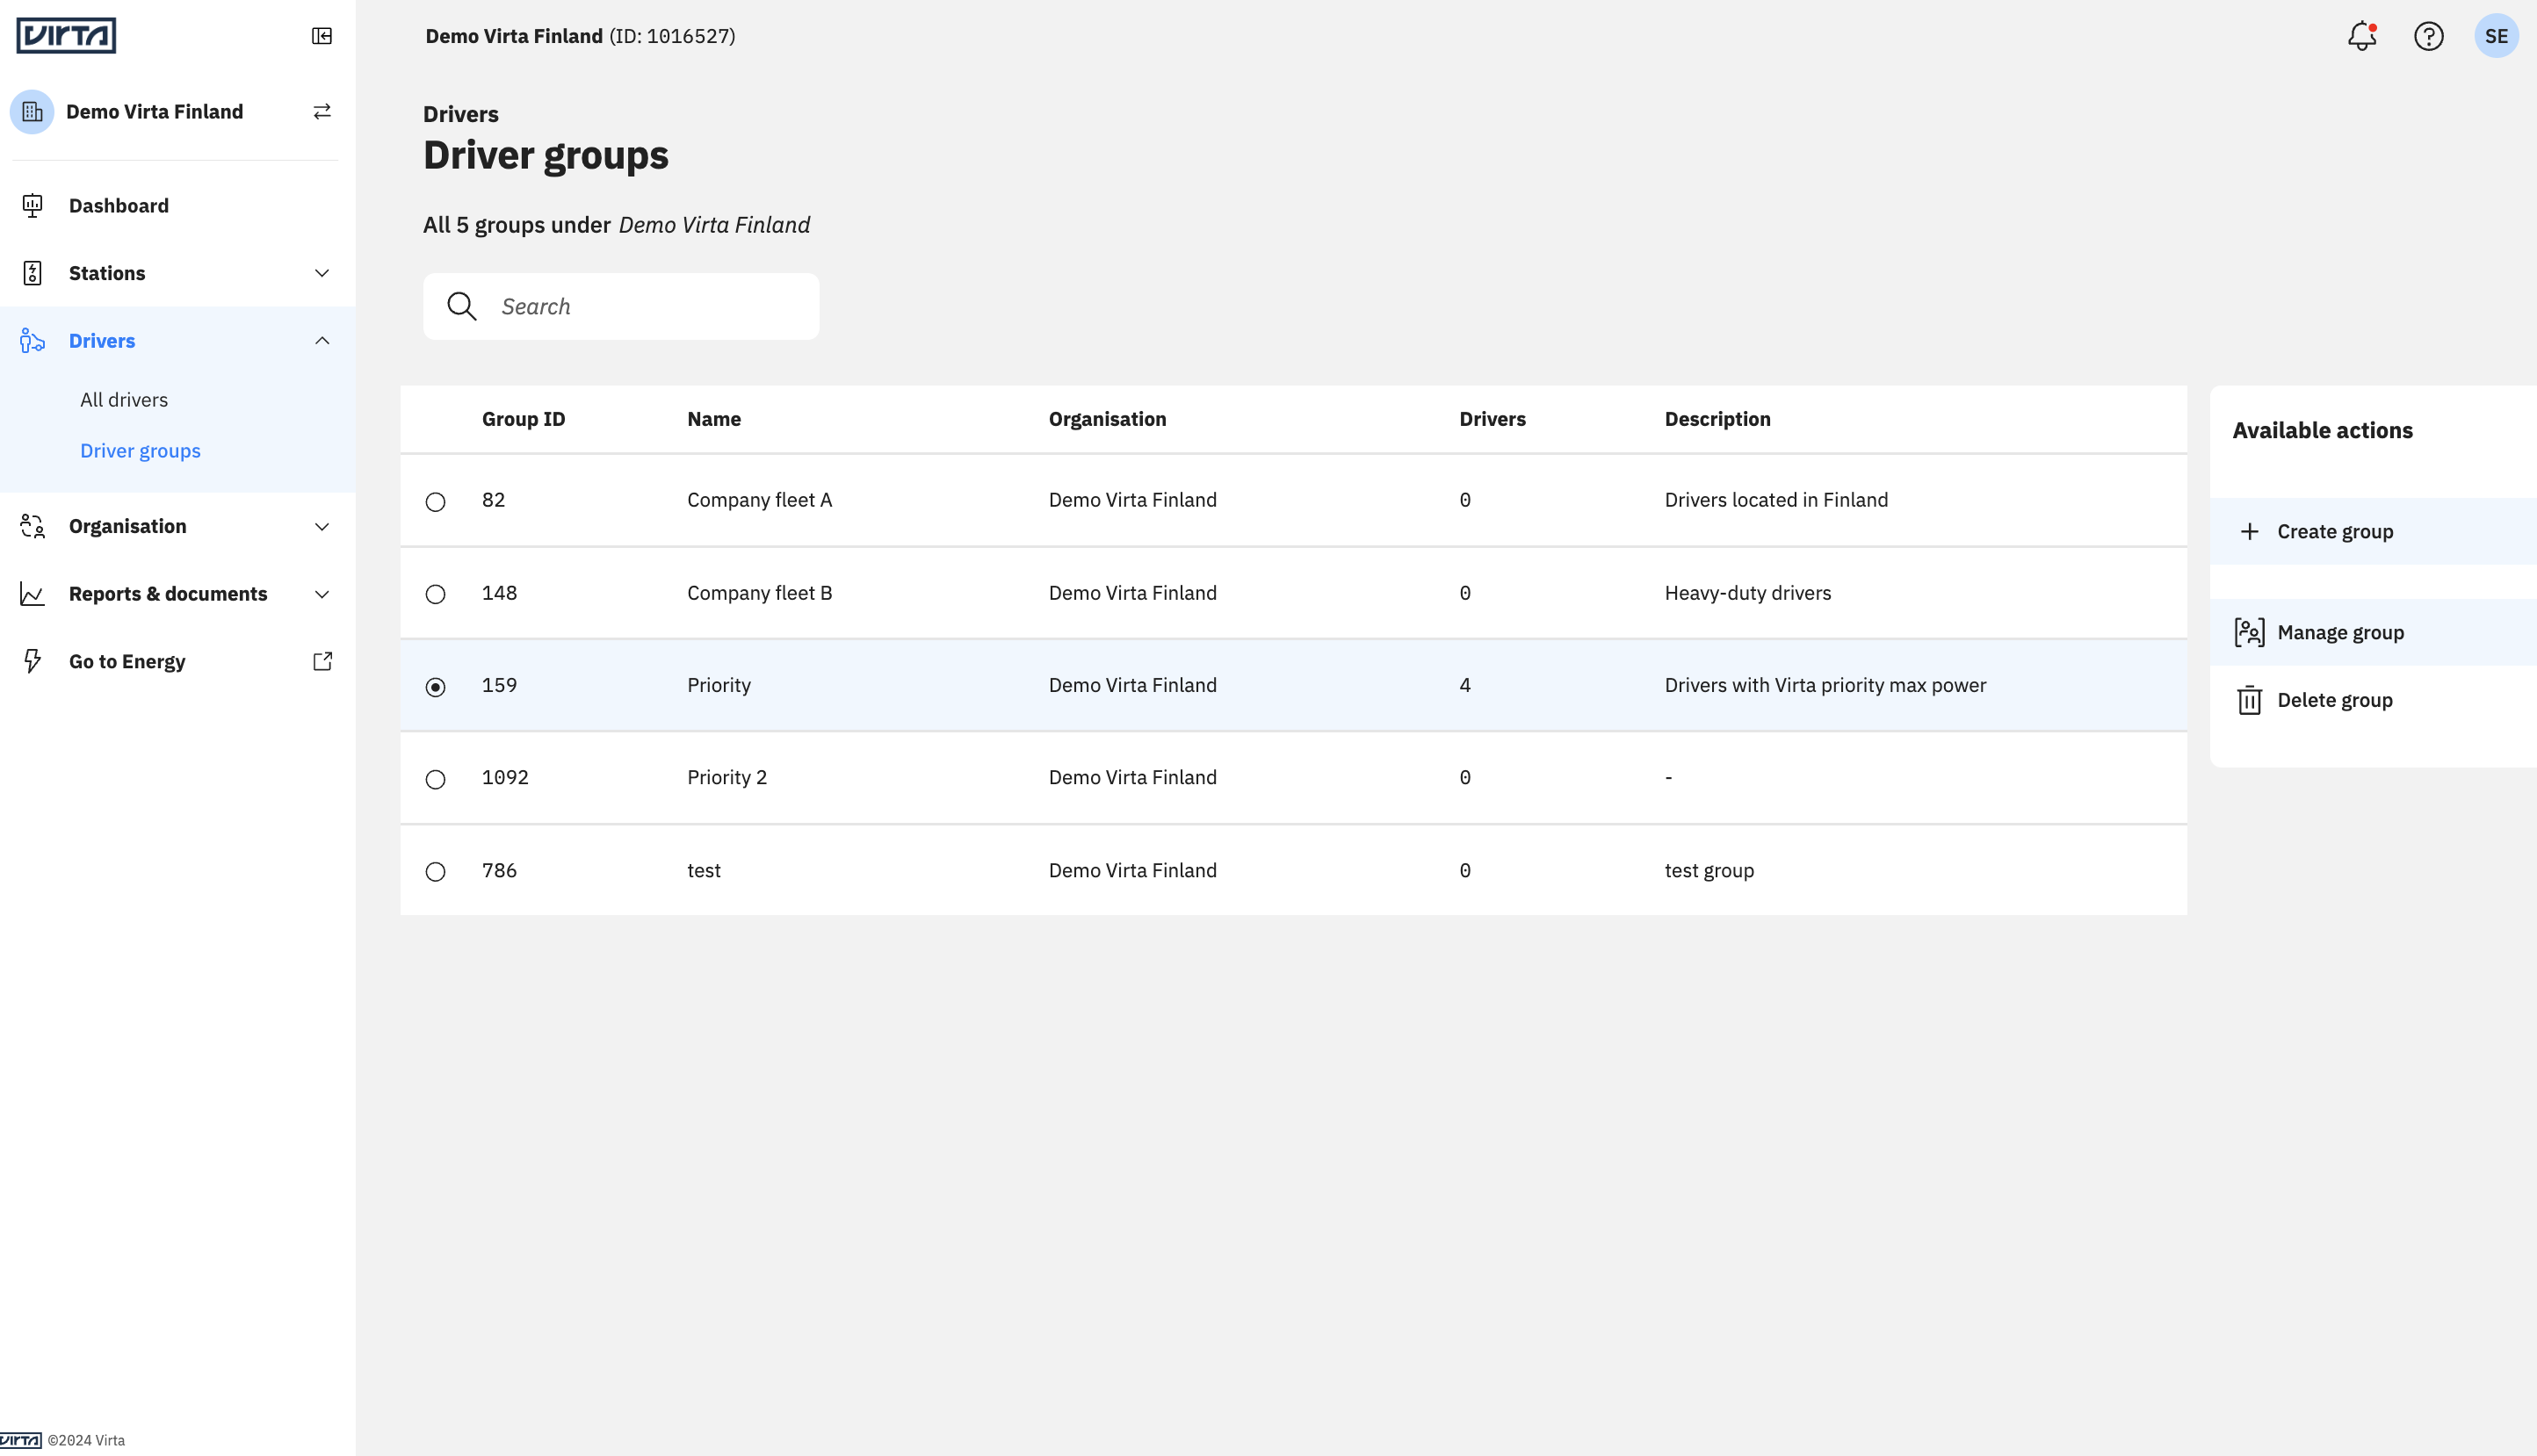Click the 'Drivers located in Finland' description
The image size is (2537, 1456).
[1776, 500]
